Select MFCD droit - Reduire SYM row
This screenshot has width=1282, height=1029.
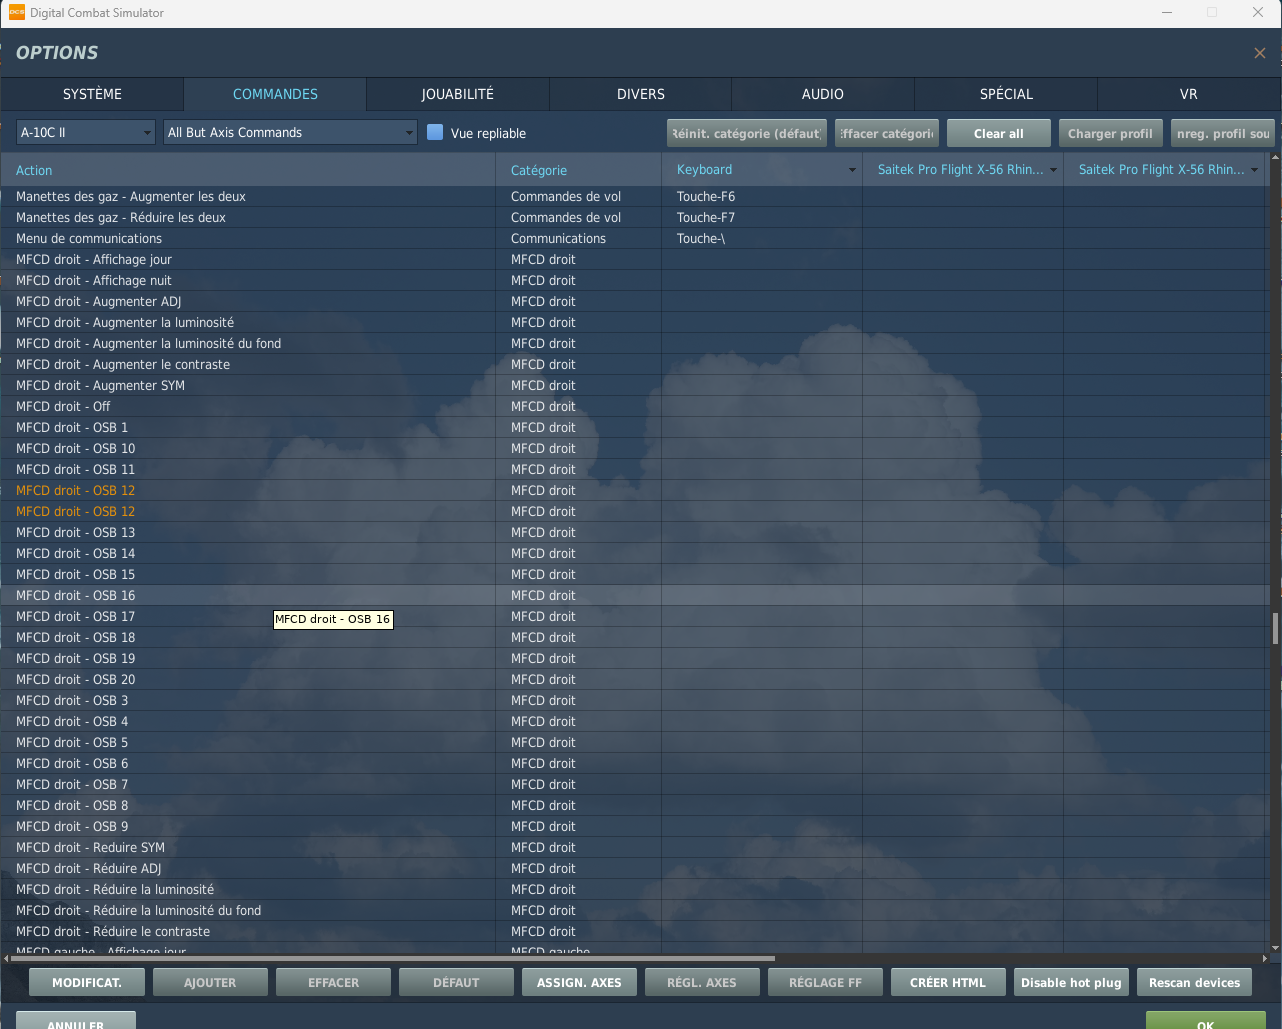click(634, 847)
